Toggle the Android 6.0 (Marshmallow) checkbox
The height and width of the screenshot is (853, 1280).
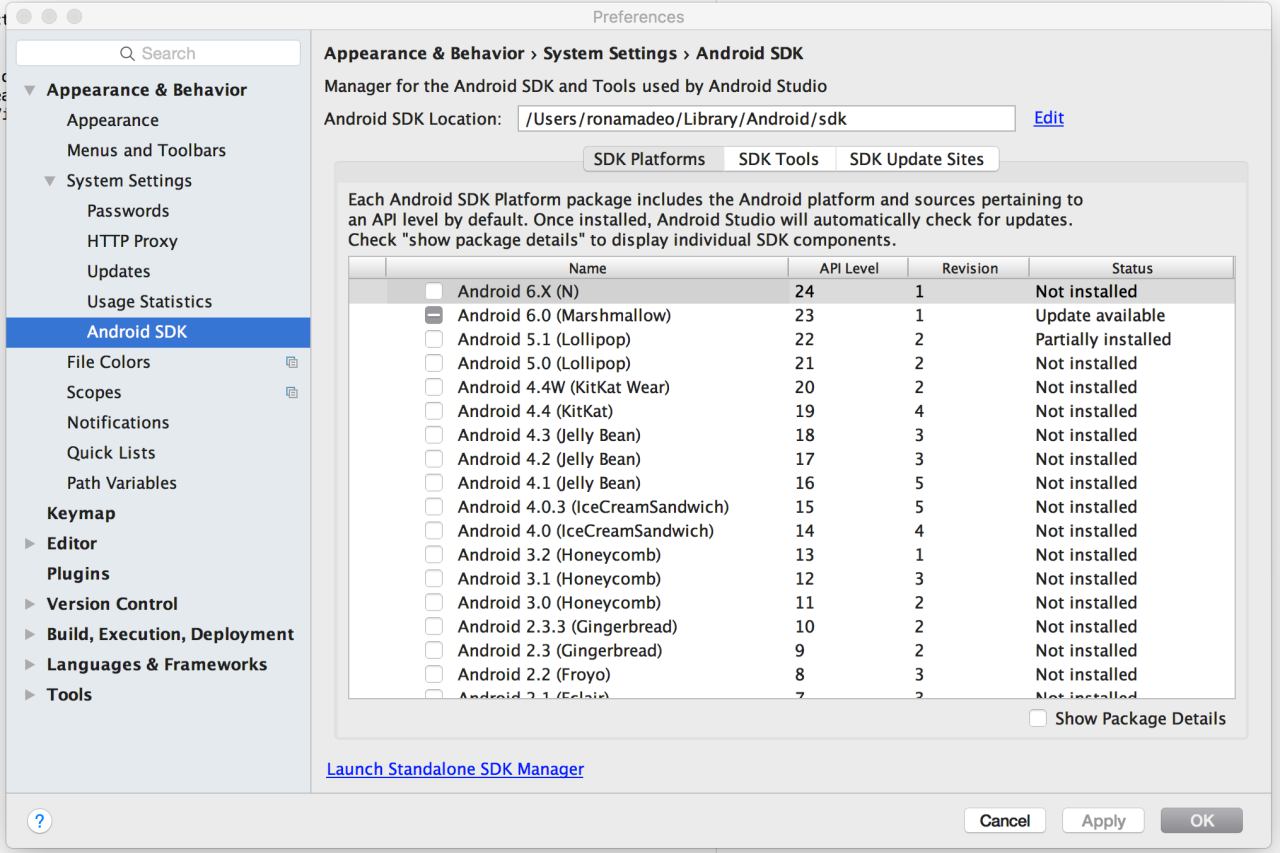point(434,315)
